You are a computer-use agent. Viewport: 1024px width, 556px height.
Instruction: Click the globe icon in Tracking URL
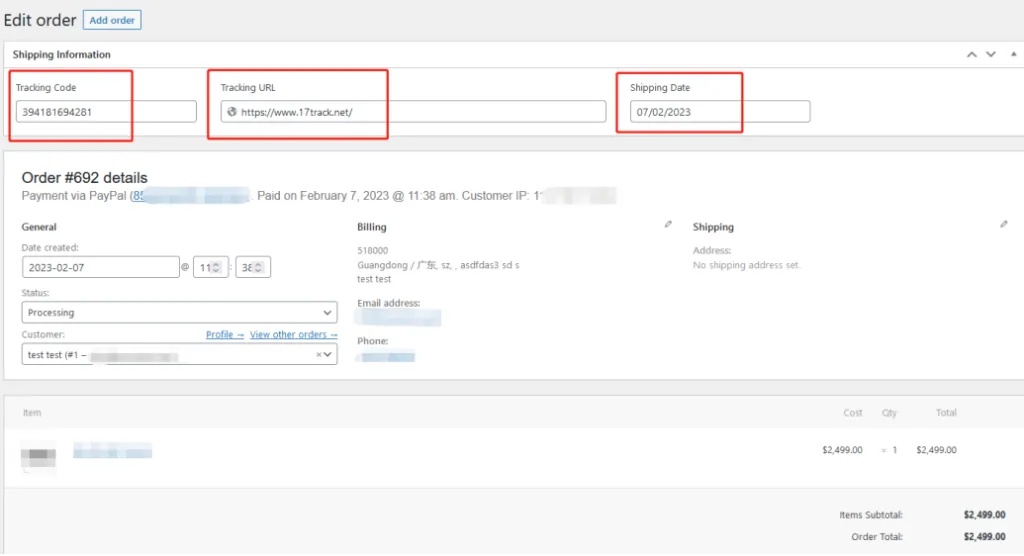[x=232, y=112]
